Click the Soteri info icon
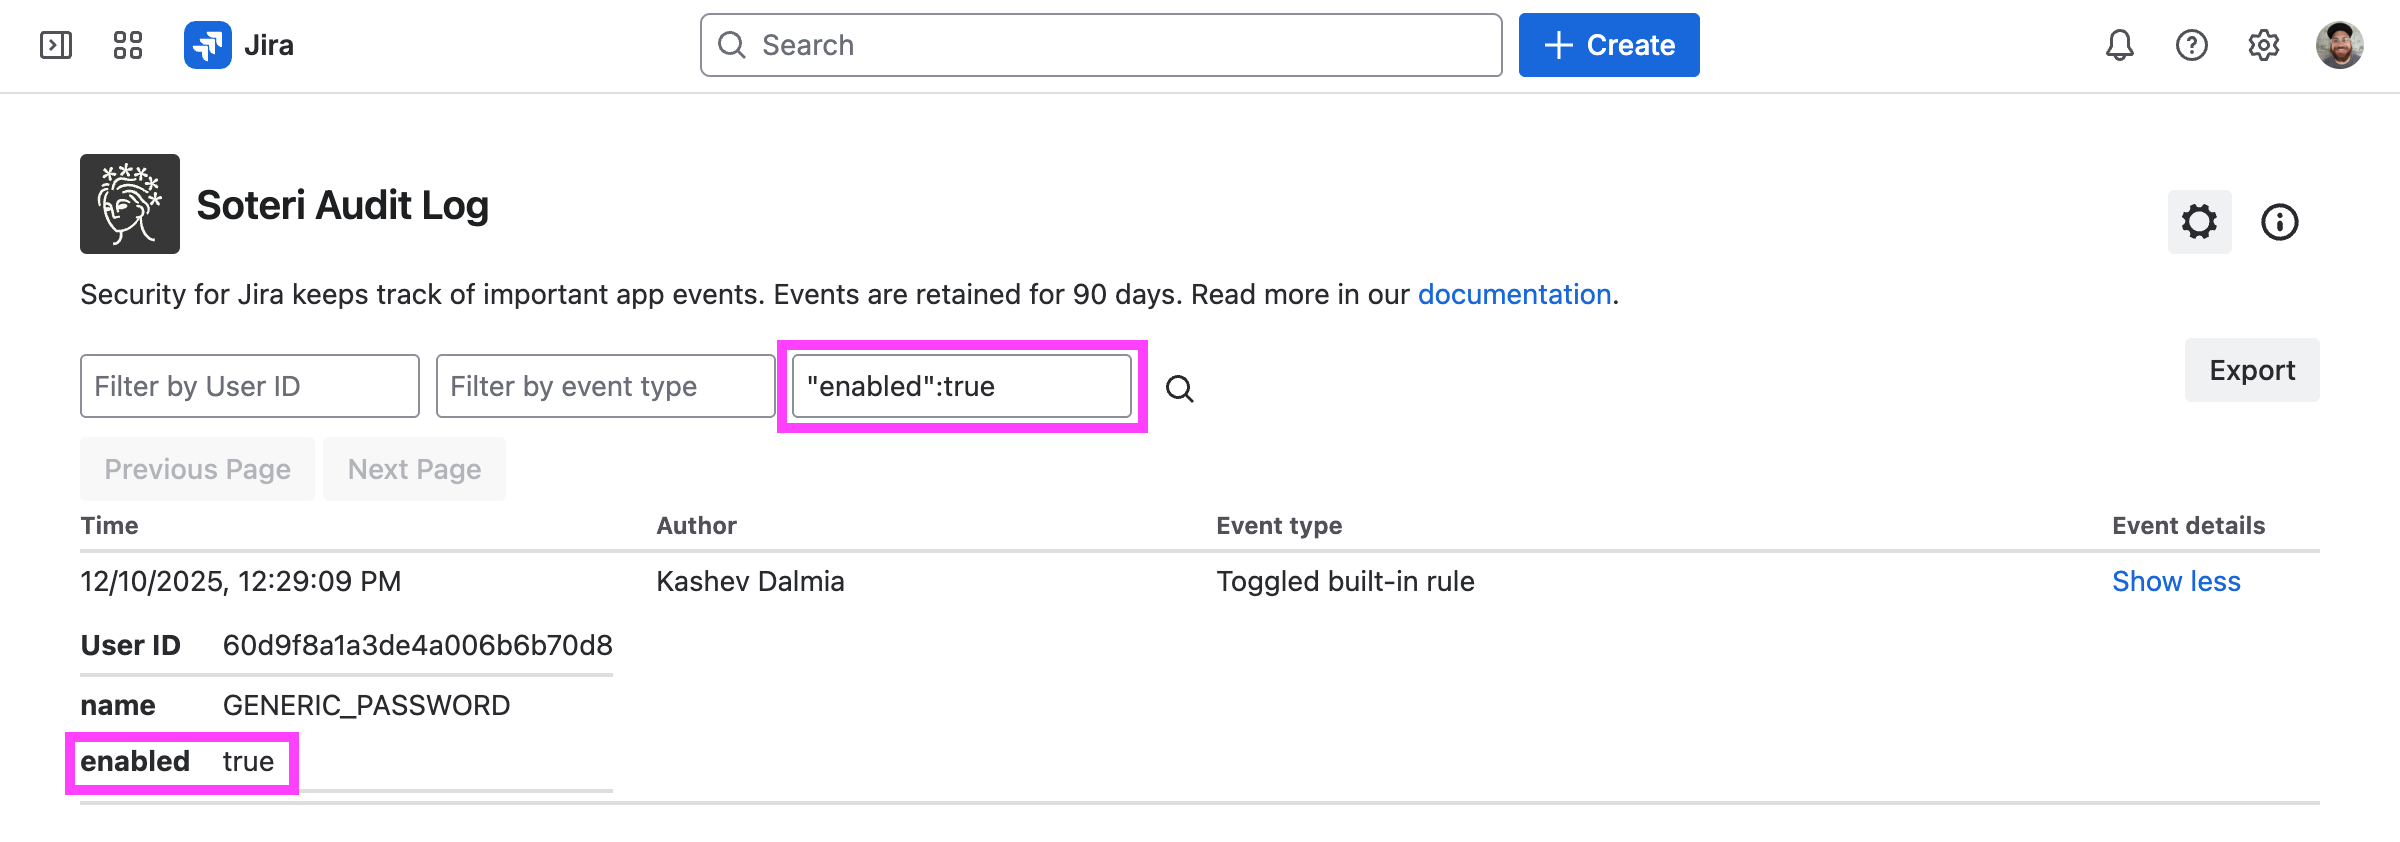Viewport: 2400px width, 842px height. coord(2279,221)
